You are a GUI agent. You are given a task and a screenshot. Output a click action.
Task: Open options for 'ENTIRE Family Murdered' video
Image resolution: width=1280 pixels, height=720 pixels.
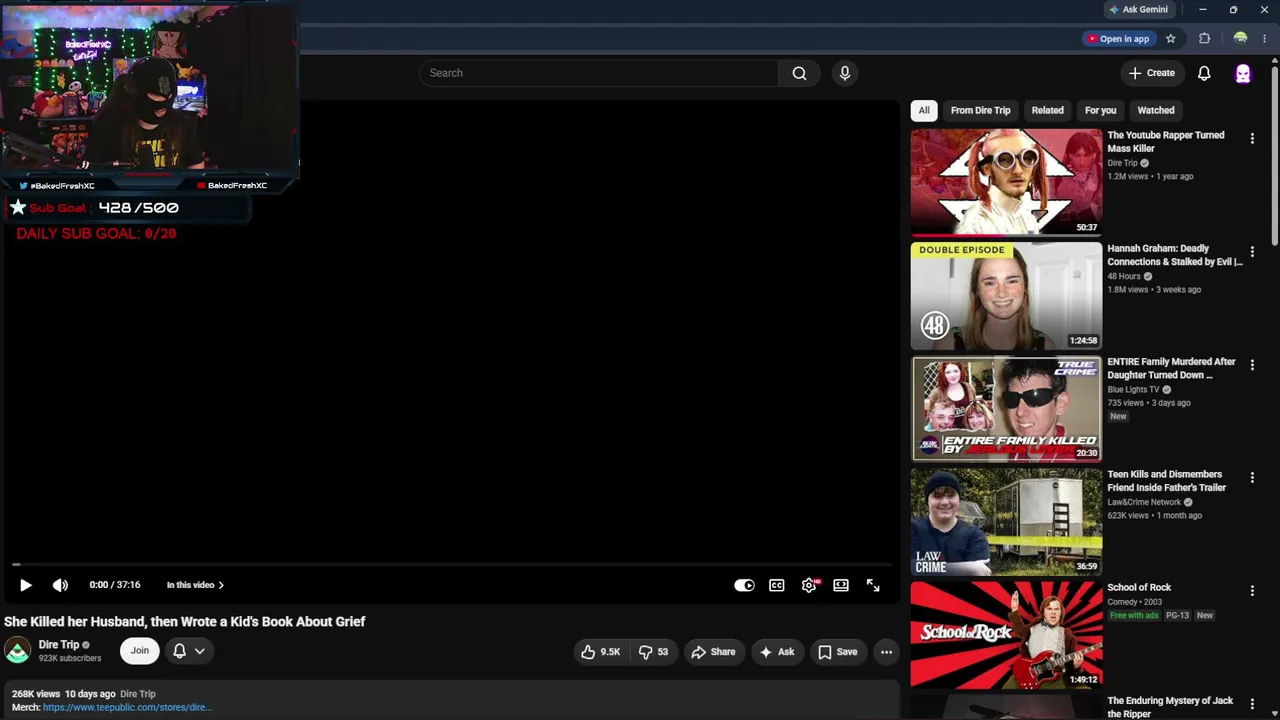click(1252, 365)
